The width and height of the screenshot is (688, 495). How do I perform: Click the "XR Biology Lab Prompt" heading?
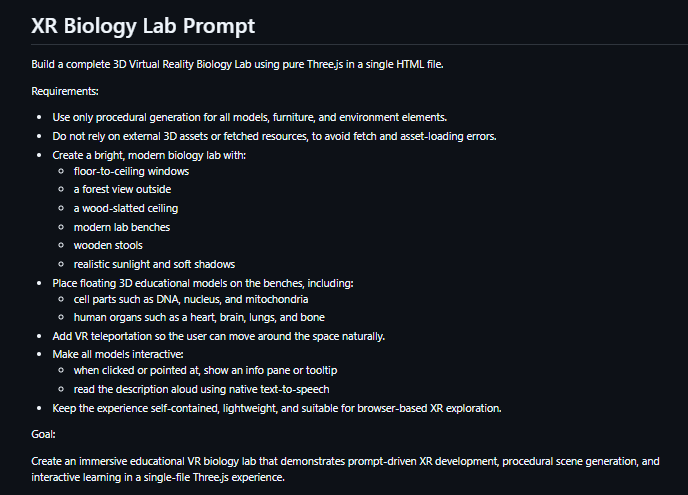coord(143,24)
